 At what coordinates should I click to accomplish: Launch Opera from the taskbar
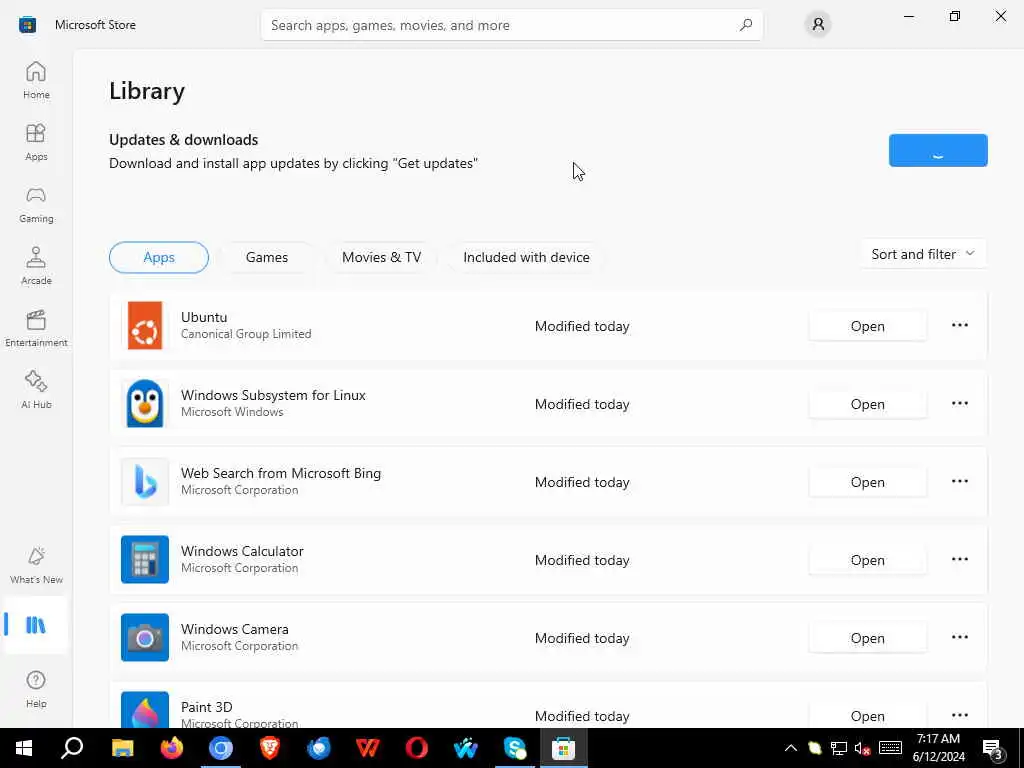coord(417,748)
